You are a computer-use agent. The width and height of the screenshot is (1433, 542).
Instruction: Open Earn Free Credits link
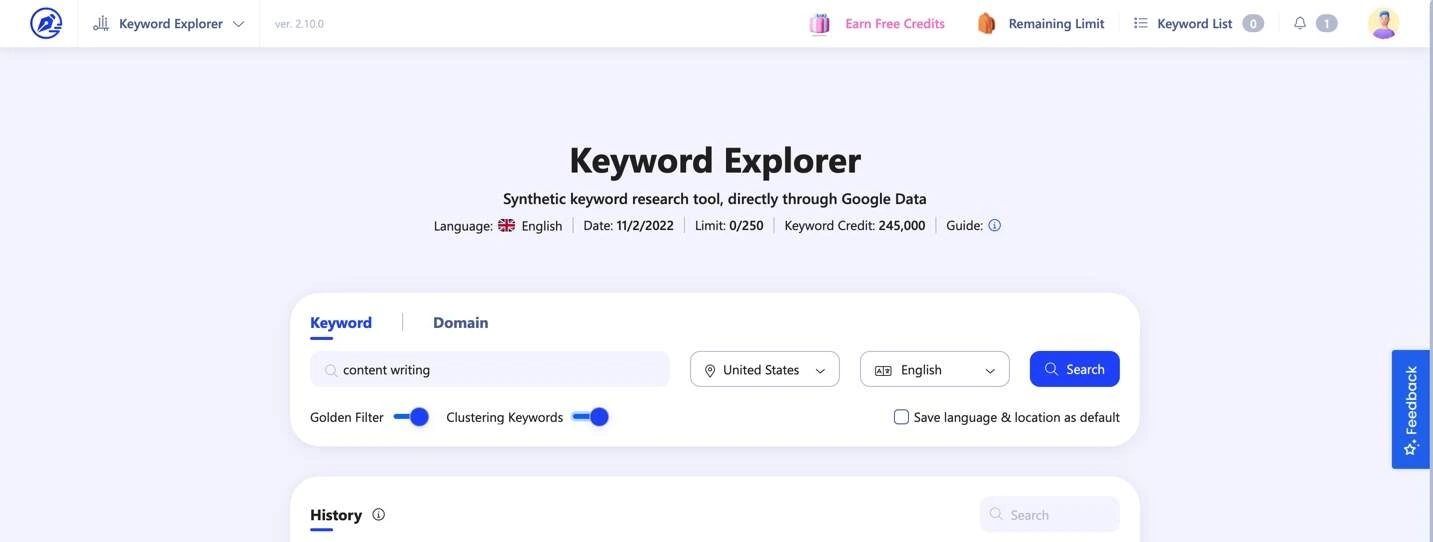tap(894, 24)
